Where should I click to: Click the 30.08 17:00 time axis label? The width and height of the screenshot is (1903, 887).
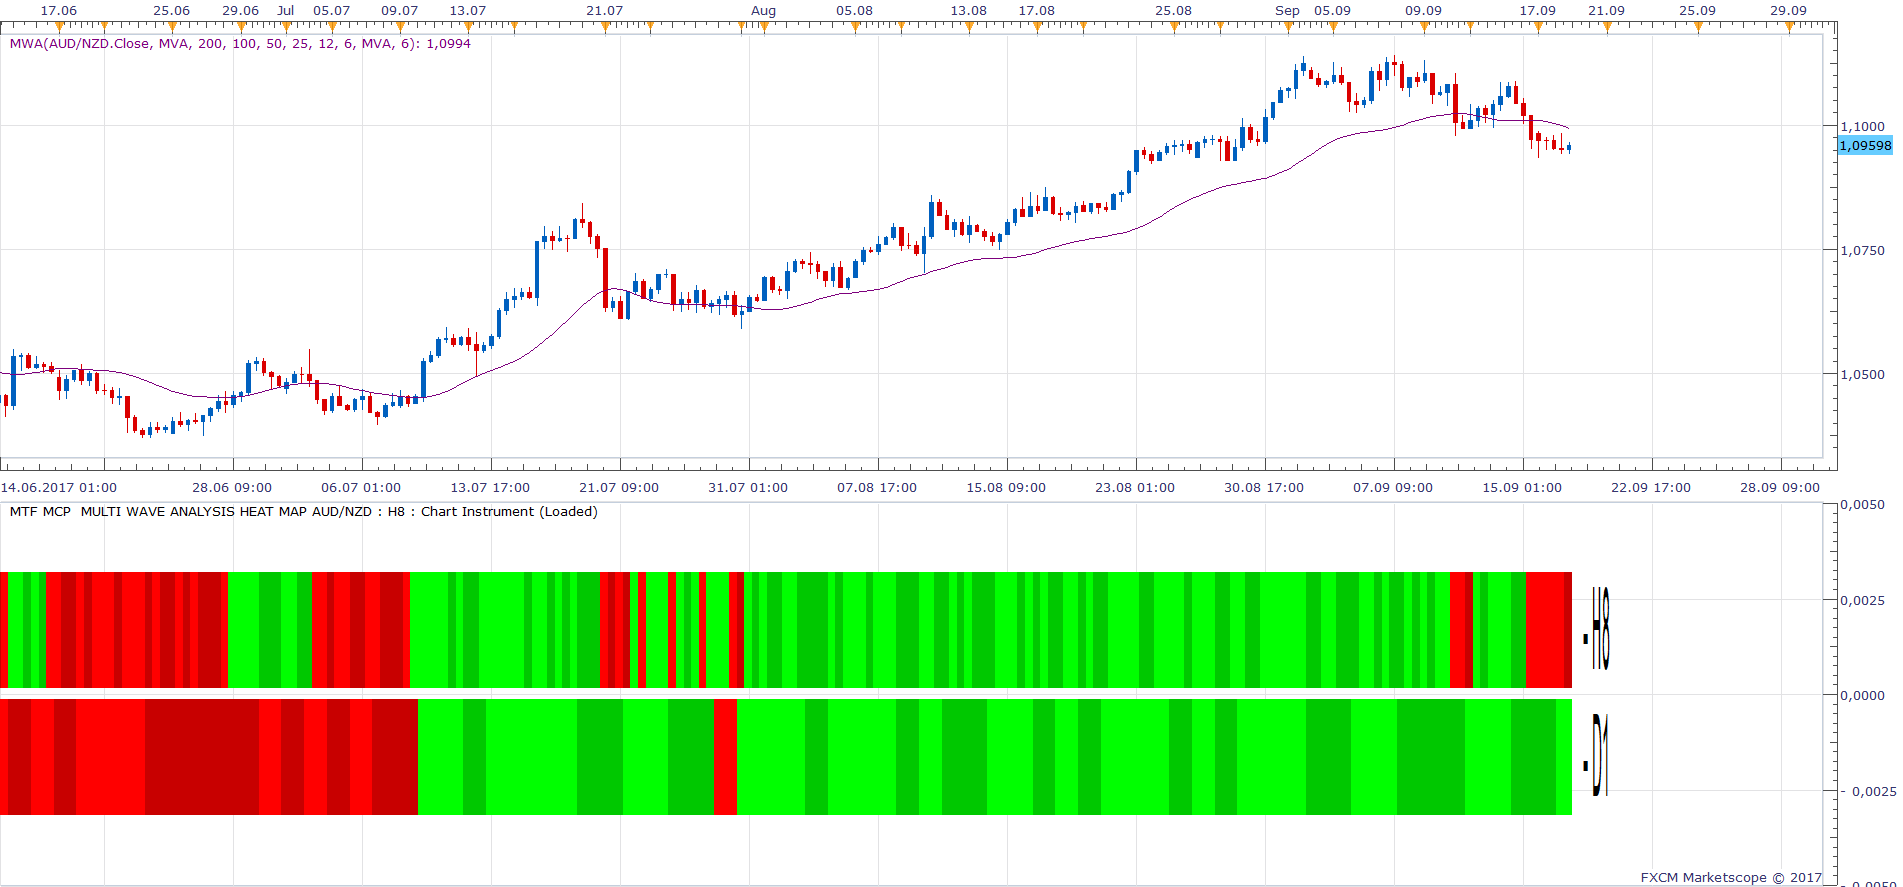(1264, 488)
